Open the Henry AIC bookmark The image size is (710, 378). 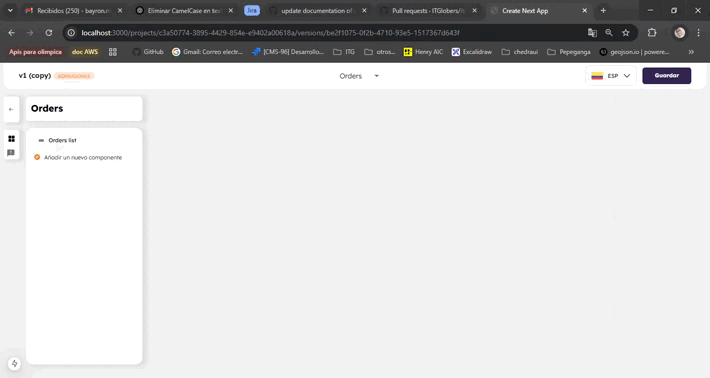[423, 52]
